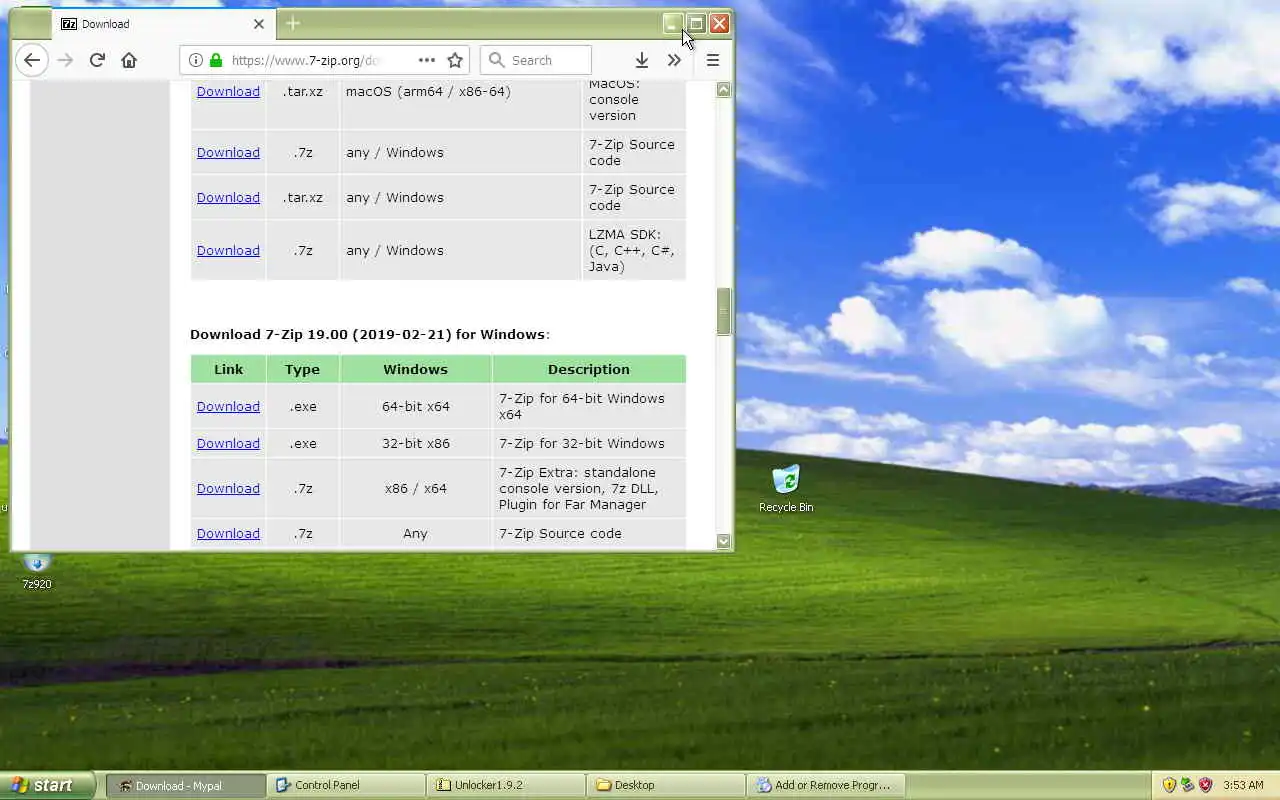Click the page scrollbar down arrow
This screenshot has width=1280, height=800.
724,541
